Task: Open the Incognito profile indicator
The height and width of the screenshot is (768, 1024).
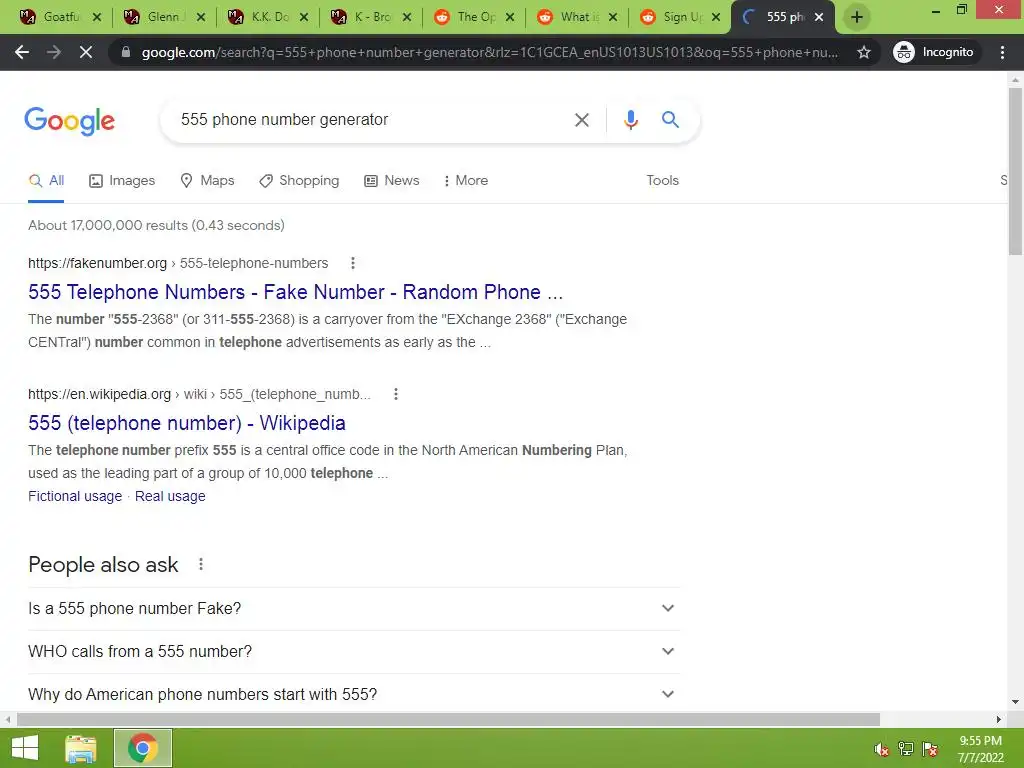Action: point(934,52)
